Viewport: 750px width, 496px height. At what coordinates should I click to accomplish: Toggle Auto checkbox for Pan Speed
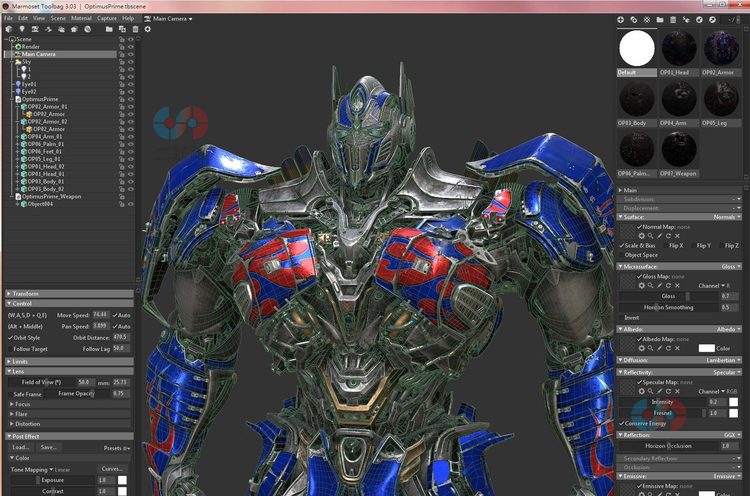pyautogui.click(x=115, y=326)
